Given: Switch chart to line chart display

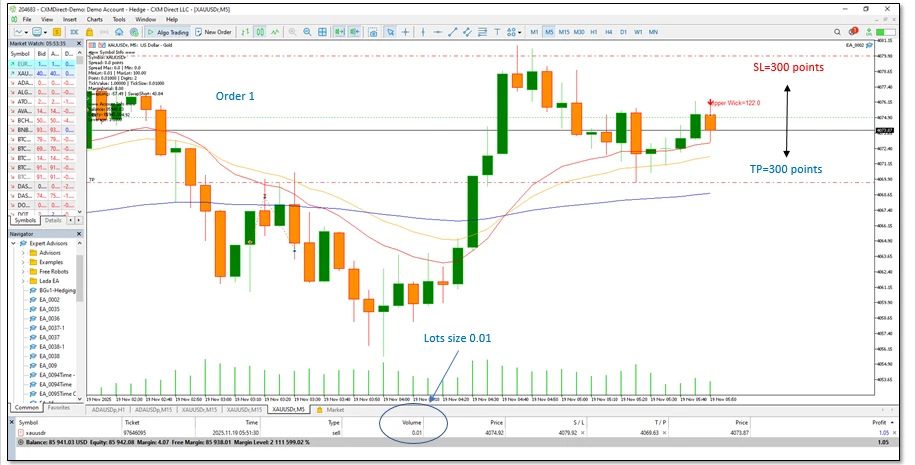Looking at the screenshot, I should (275, 32).
